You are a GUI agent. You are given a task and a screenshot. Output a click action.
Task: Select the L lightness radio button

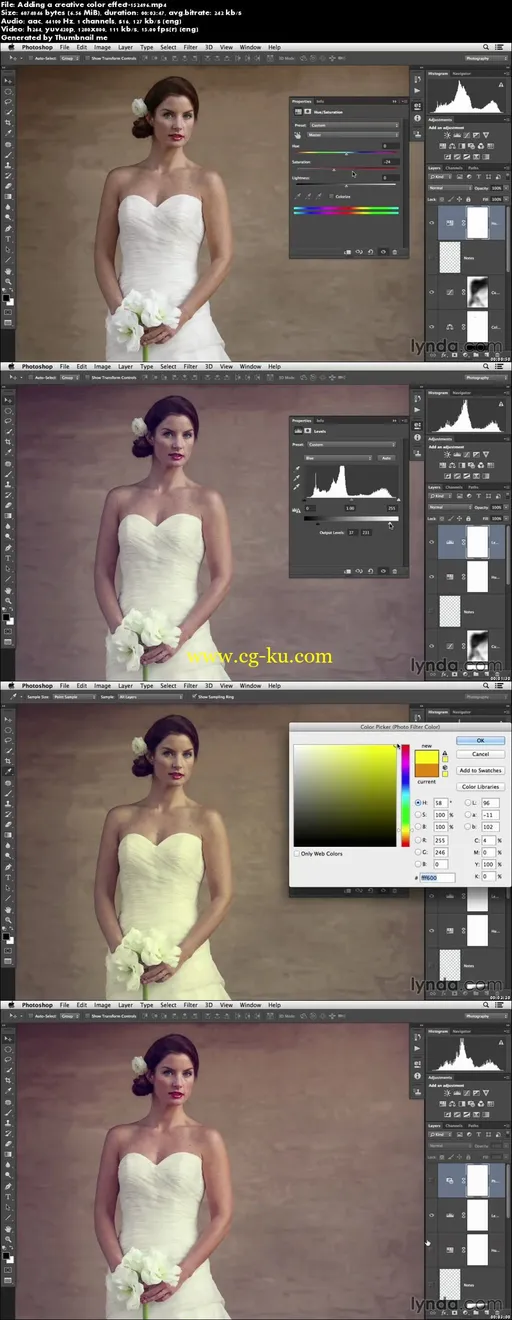(467, 802)
